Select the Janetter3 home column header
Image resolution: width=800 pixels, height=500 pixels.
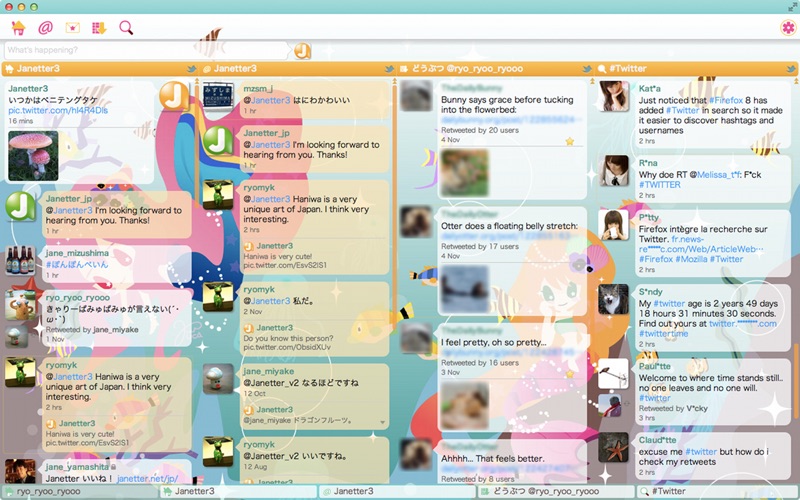100,69
